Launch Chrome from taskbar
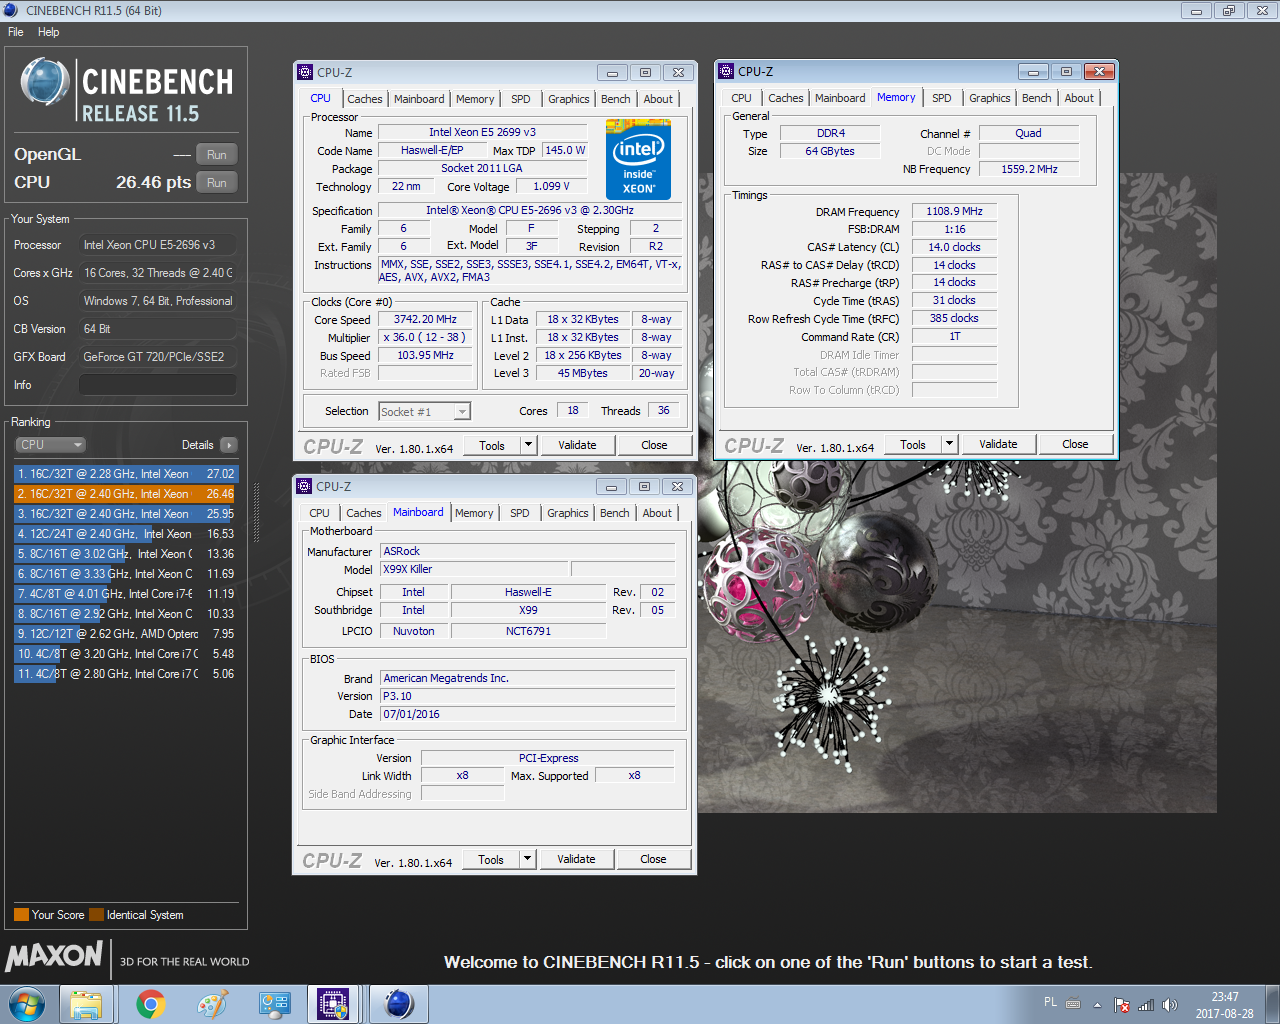The image size is (1280, 1024). click(150, 1004)
